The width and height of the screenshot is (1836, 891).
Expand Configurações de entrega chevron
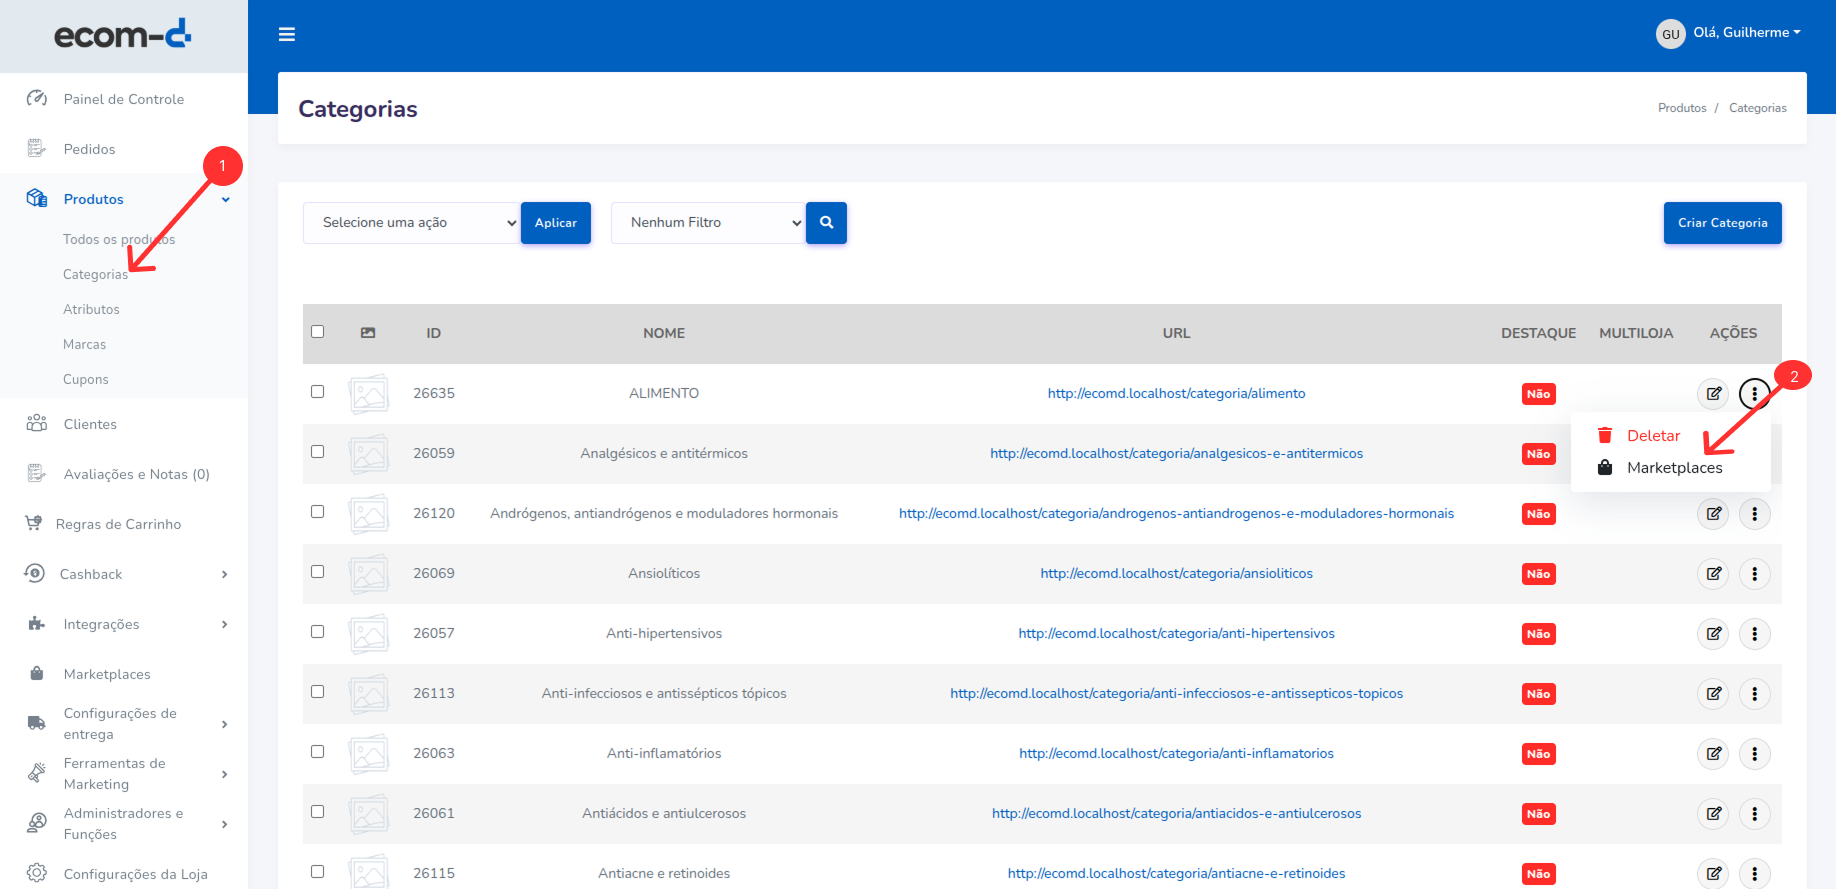point(225,724)
